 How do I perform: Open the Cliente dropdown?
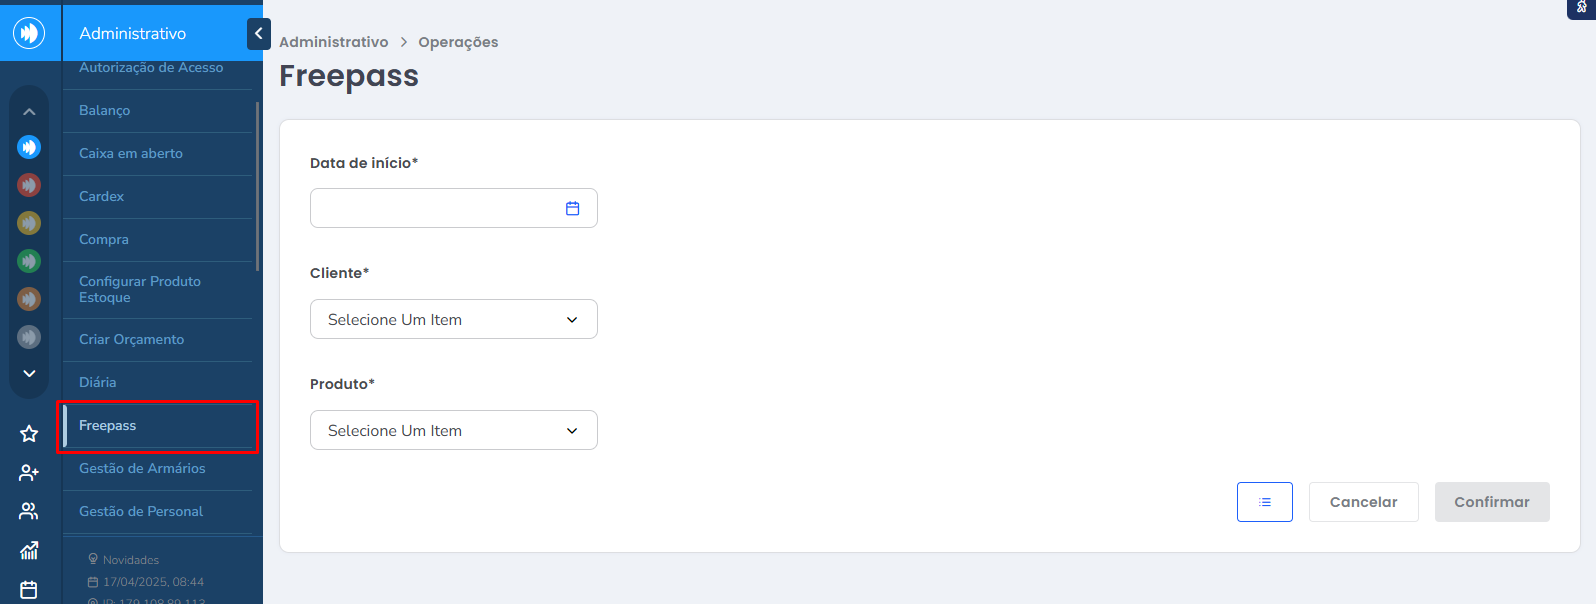454,319
